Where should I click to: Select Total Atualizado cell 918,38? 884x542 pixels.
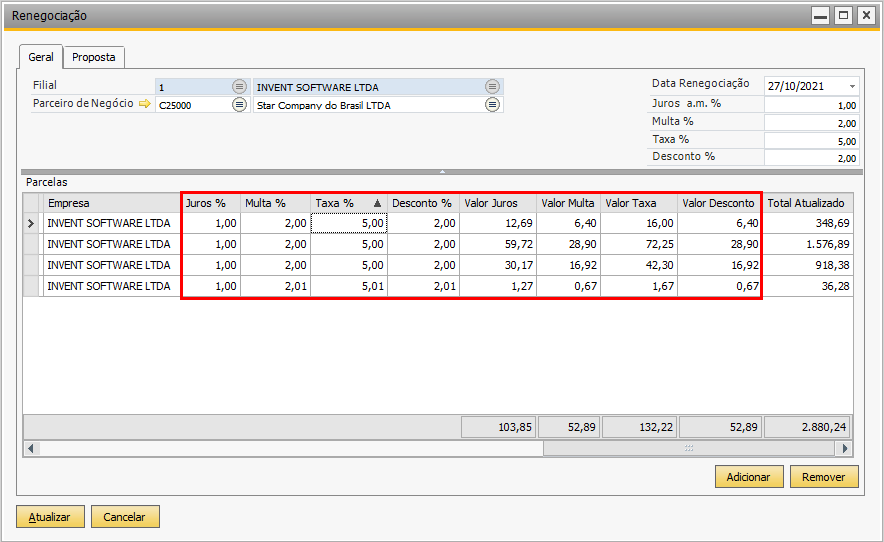click(x=807, y=265)
